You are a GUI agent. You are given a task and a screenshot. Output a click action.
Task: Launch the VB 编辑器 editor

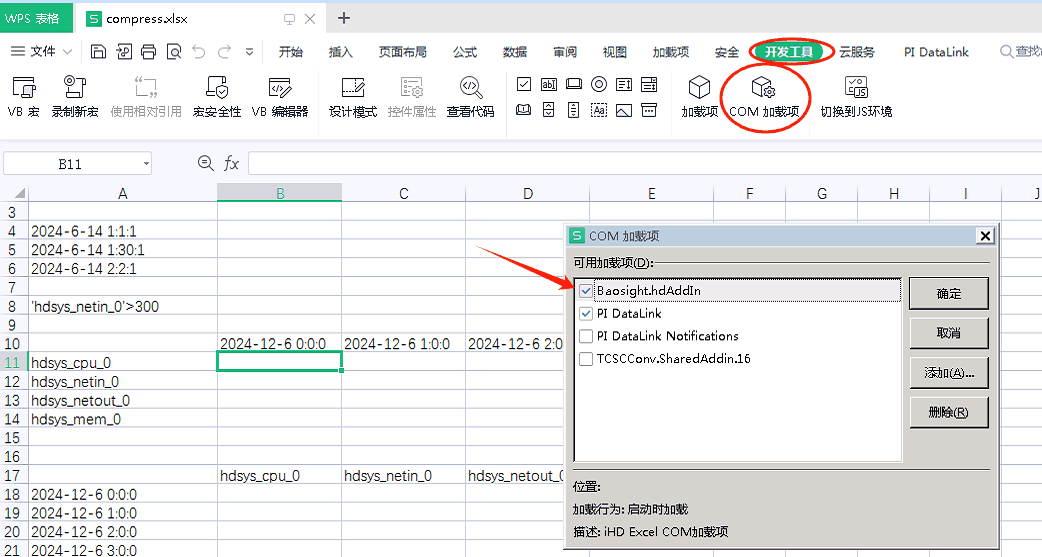point(280,97)
